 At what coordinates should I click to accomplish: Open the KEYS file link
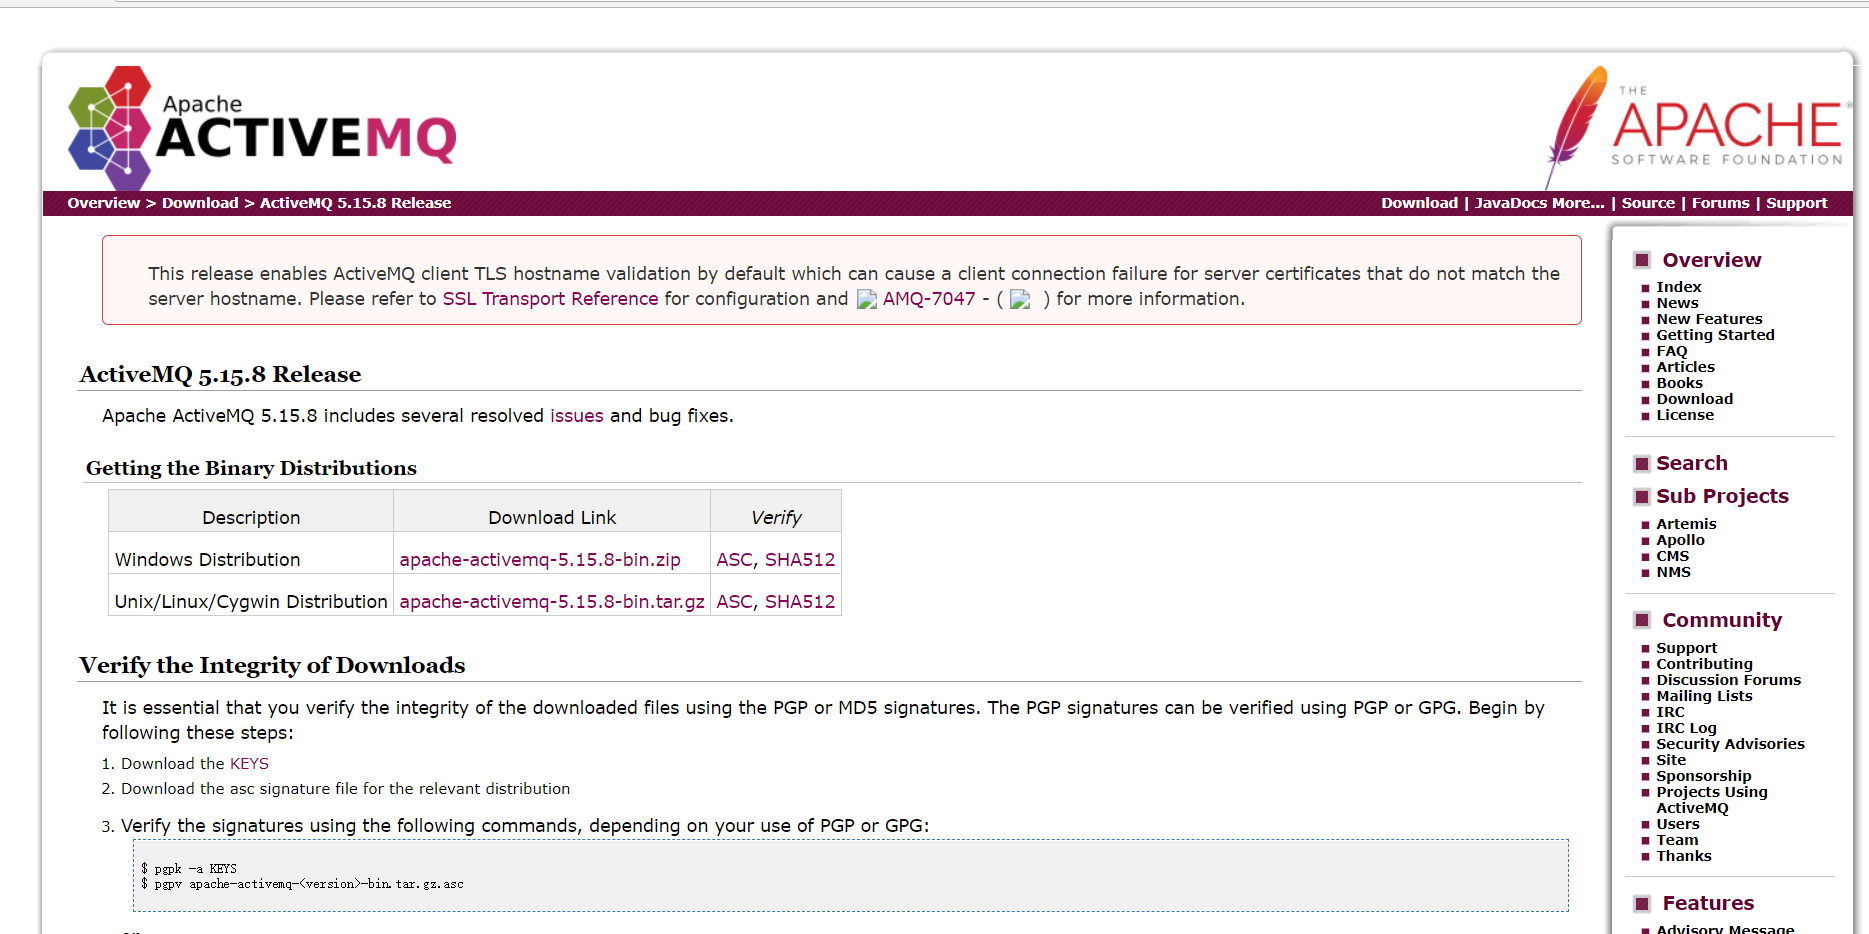click(249, 764)
